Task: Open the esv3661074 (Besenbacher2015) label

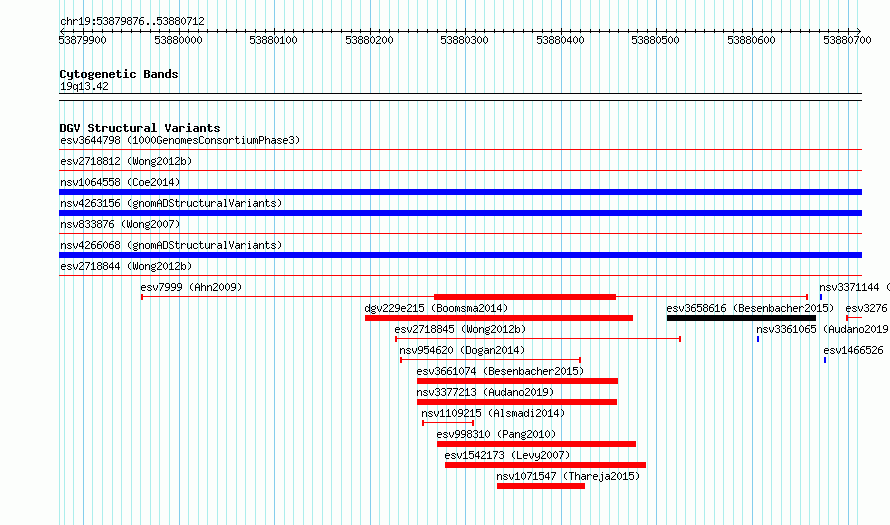Action: point(500,371)
